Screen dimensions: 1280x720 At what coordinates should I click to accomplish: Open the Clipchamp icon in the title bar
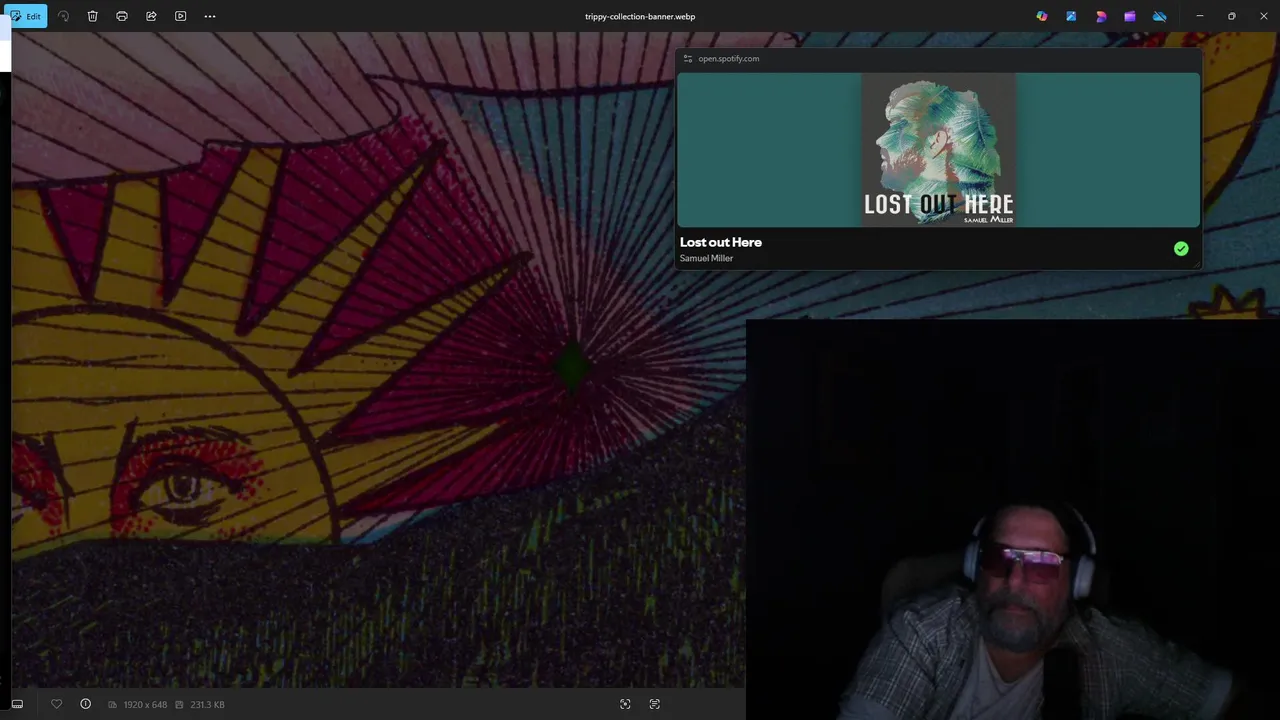tap(1130, 16)
